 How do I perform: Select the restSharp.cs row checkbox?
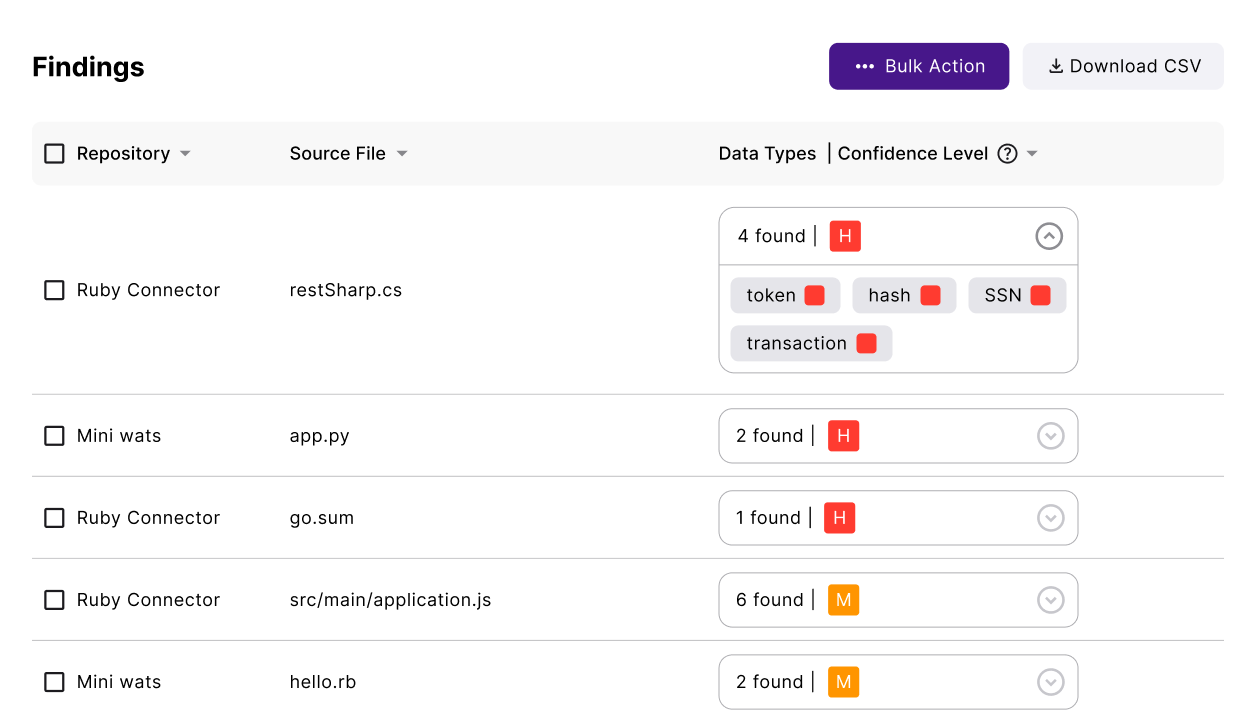[x=54, y=290]
